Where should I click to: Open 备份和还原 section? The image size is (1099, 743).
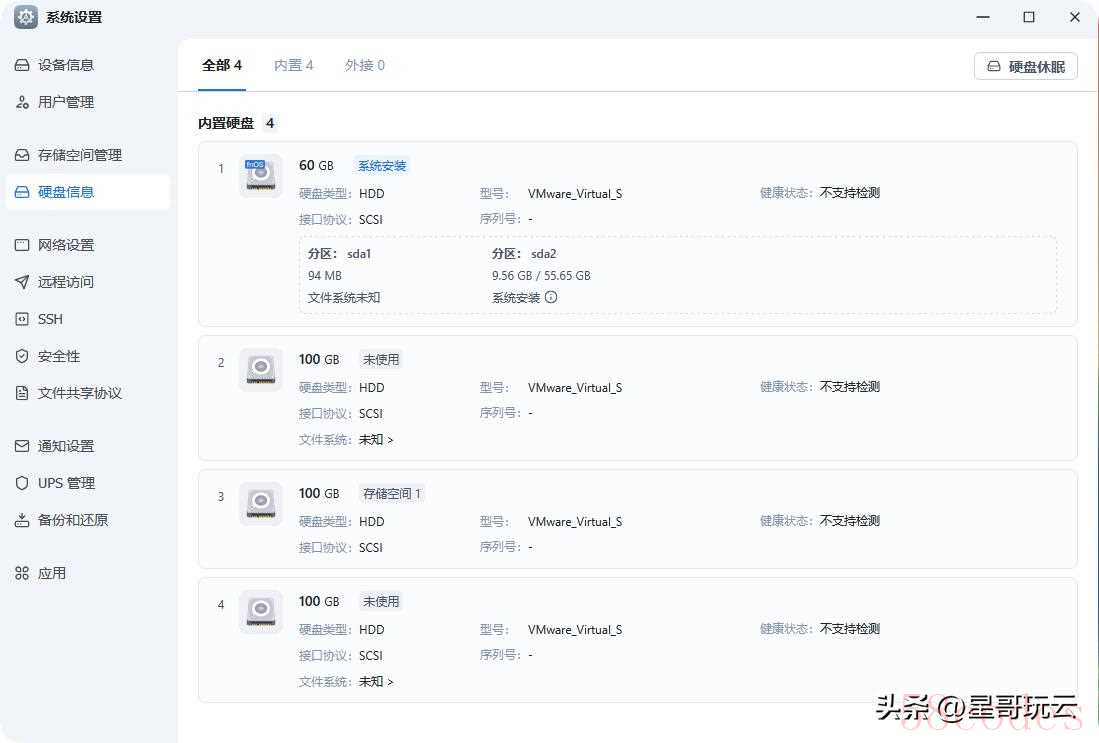(72, 520)
